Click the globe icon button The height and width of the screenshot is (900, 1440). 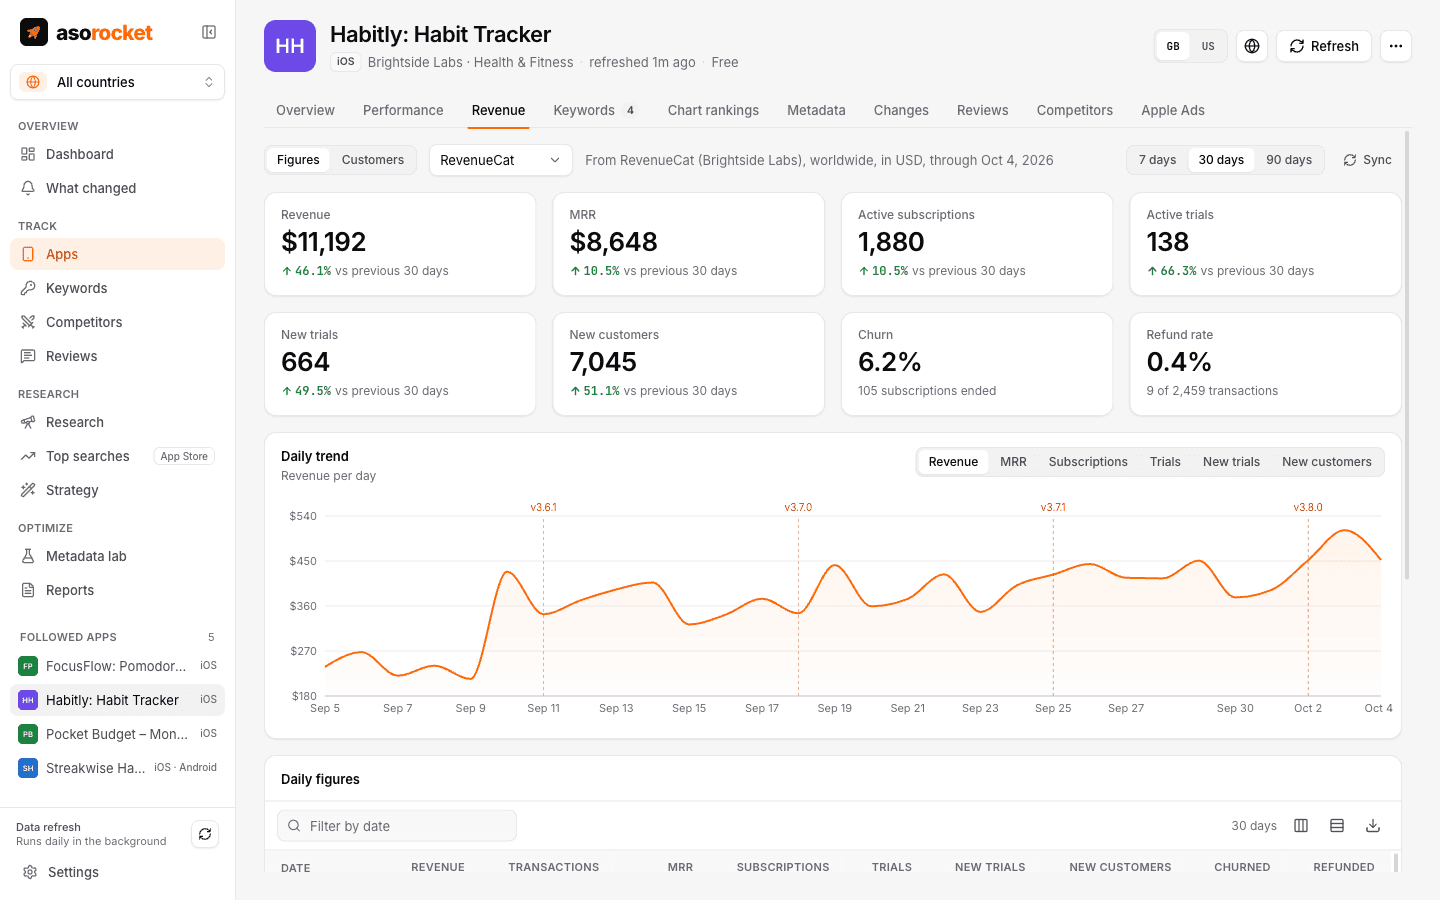click(1252, 46)
